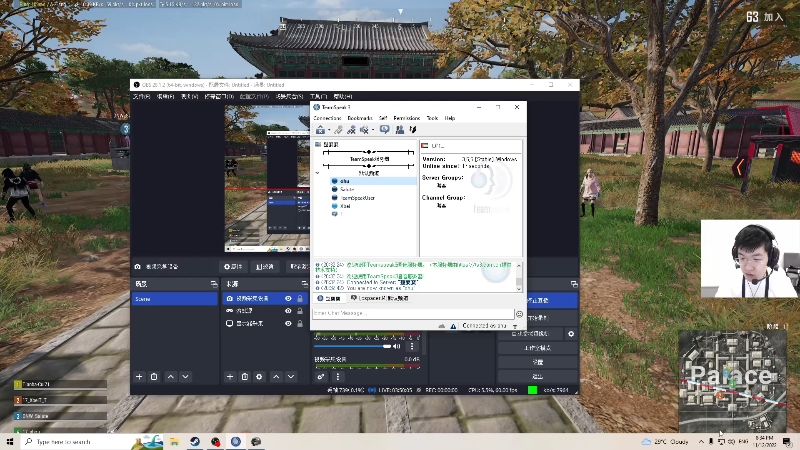The height and width of the screenshot is (450, 800).
Task: Open dropdown arrow in TeamSpeak status bar
Action: pos(515,326)
